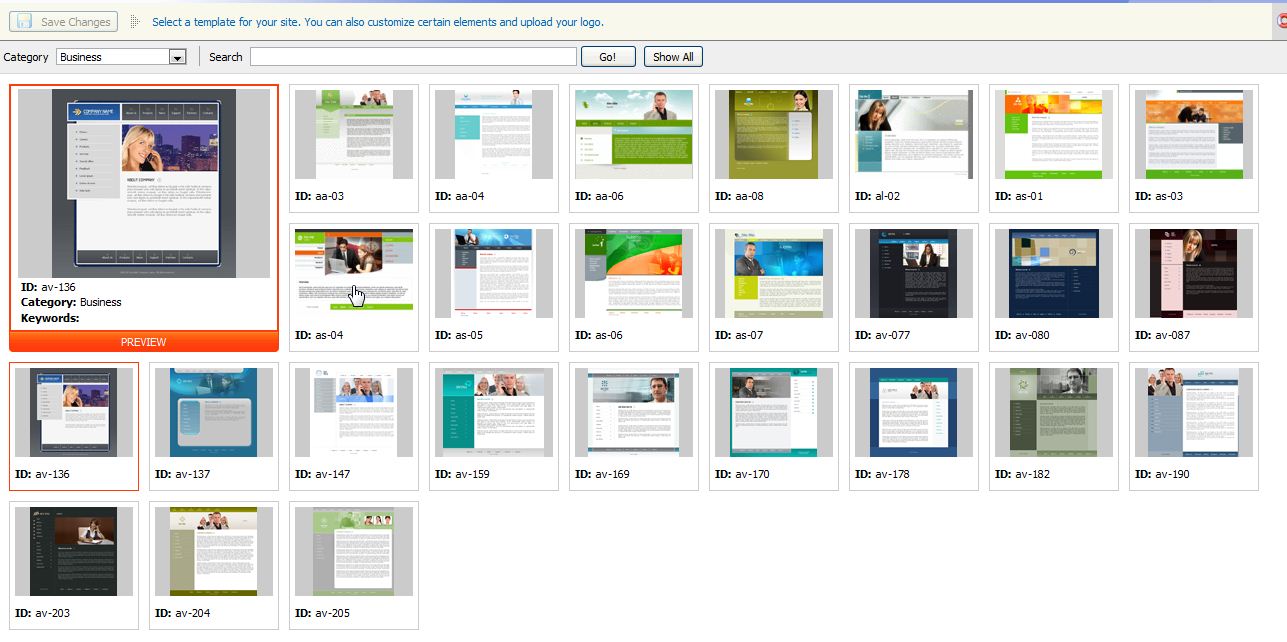1287x642 pixels.
Task: Choose template av-137
Action: 213,413
